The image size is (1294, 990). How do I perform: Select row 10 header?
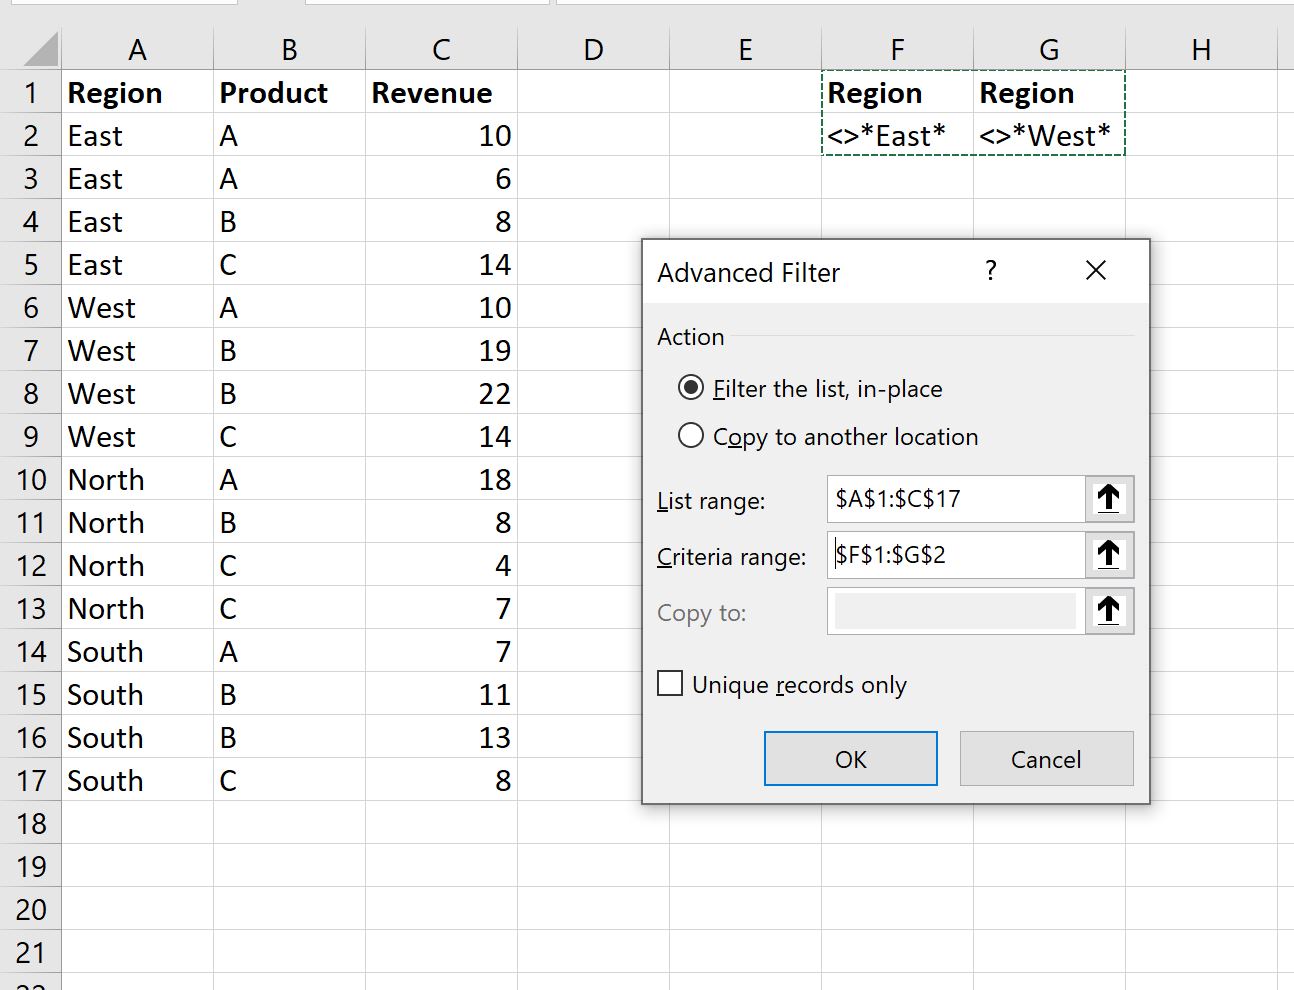[x=32, y=479]
